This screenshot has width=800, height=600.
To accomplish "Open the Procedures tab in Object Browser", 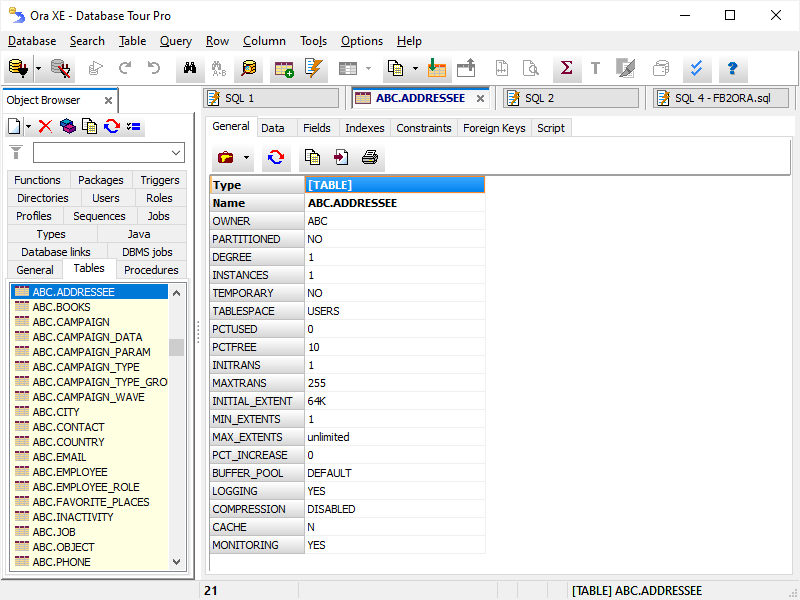I will pyautogui.click(x=152, y=270).
